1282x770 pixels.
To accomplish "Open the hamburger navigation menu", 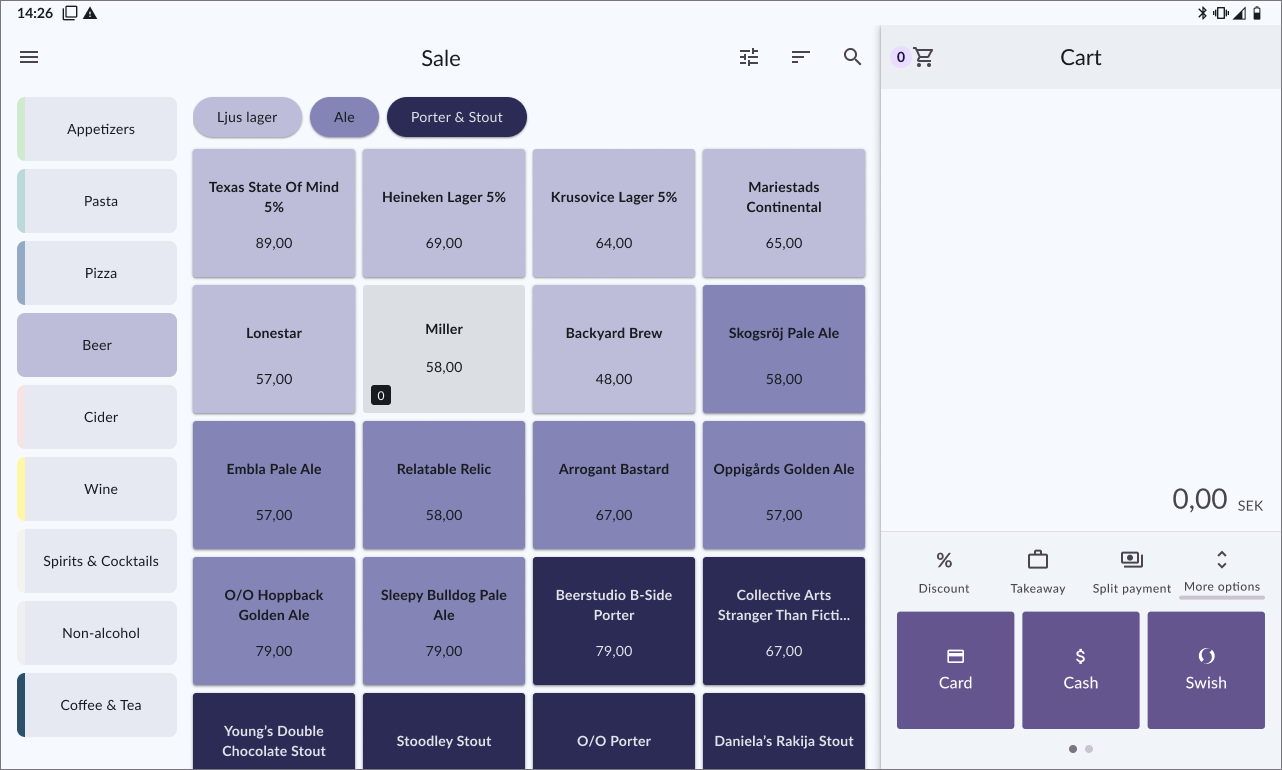I will [x=29, y=57].
